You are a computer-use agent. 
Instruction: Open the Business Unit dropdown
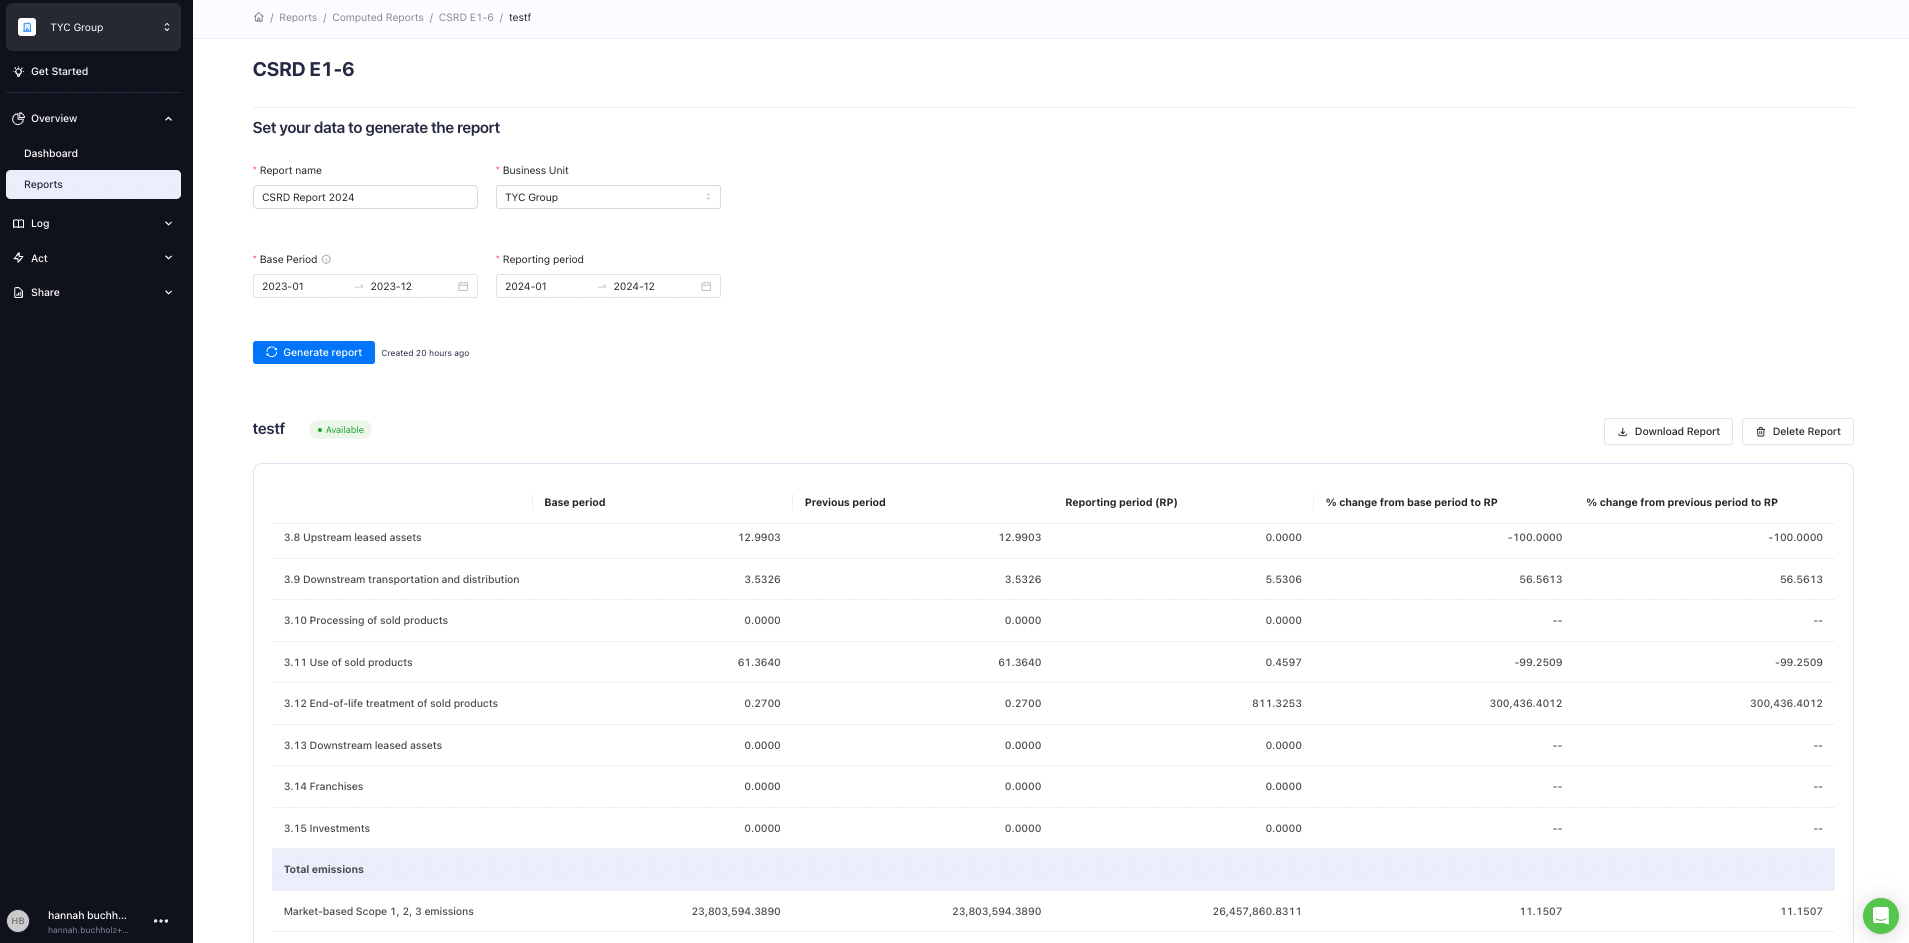(608, 197)
